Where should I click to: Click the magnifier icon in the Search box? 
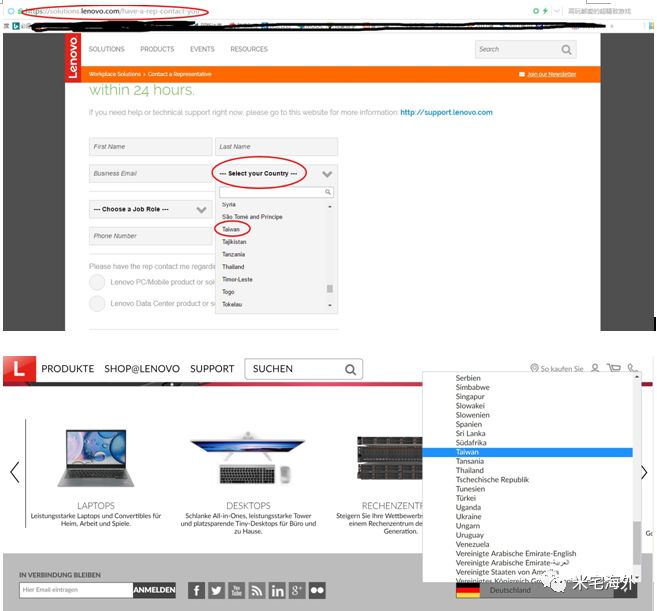coord(566,49)
